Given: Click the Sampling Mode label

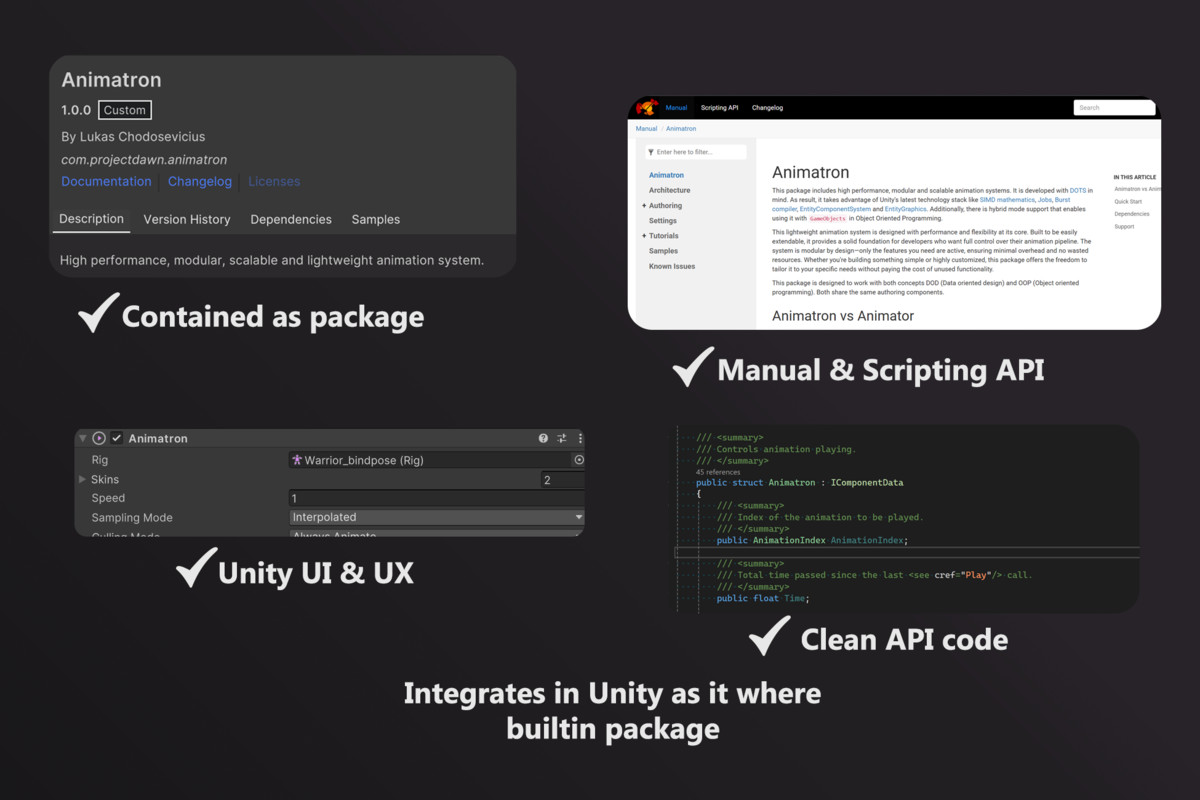Looking at the screenshot, I should pos(132,518).
